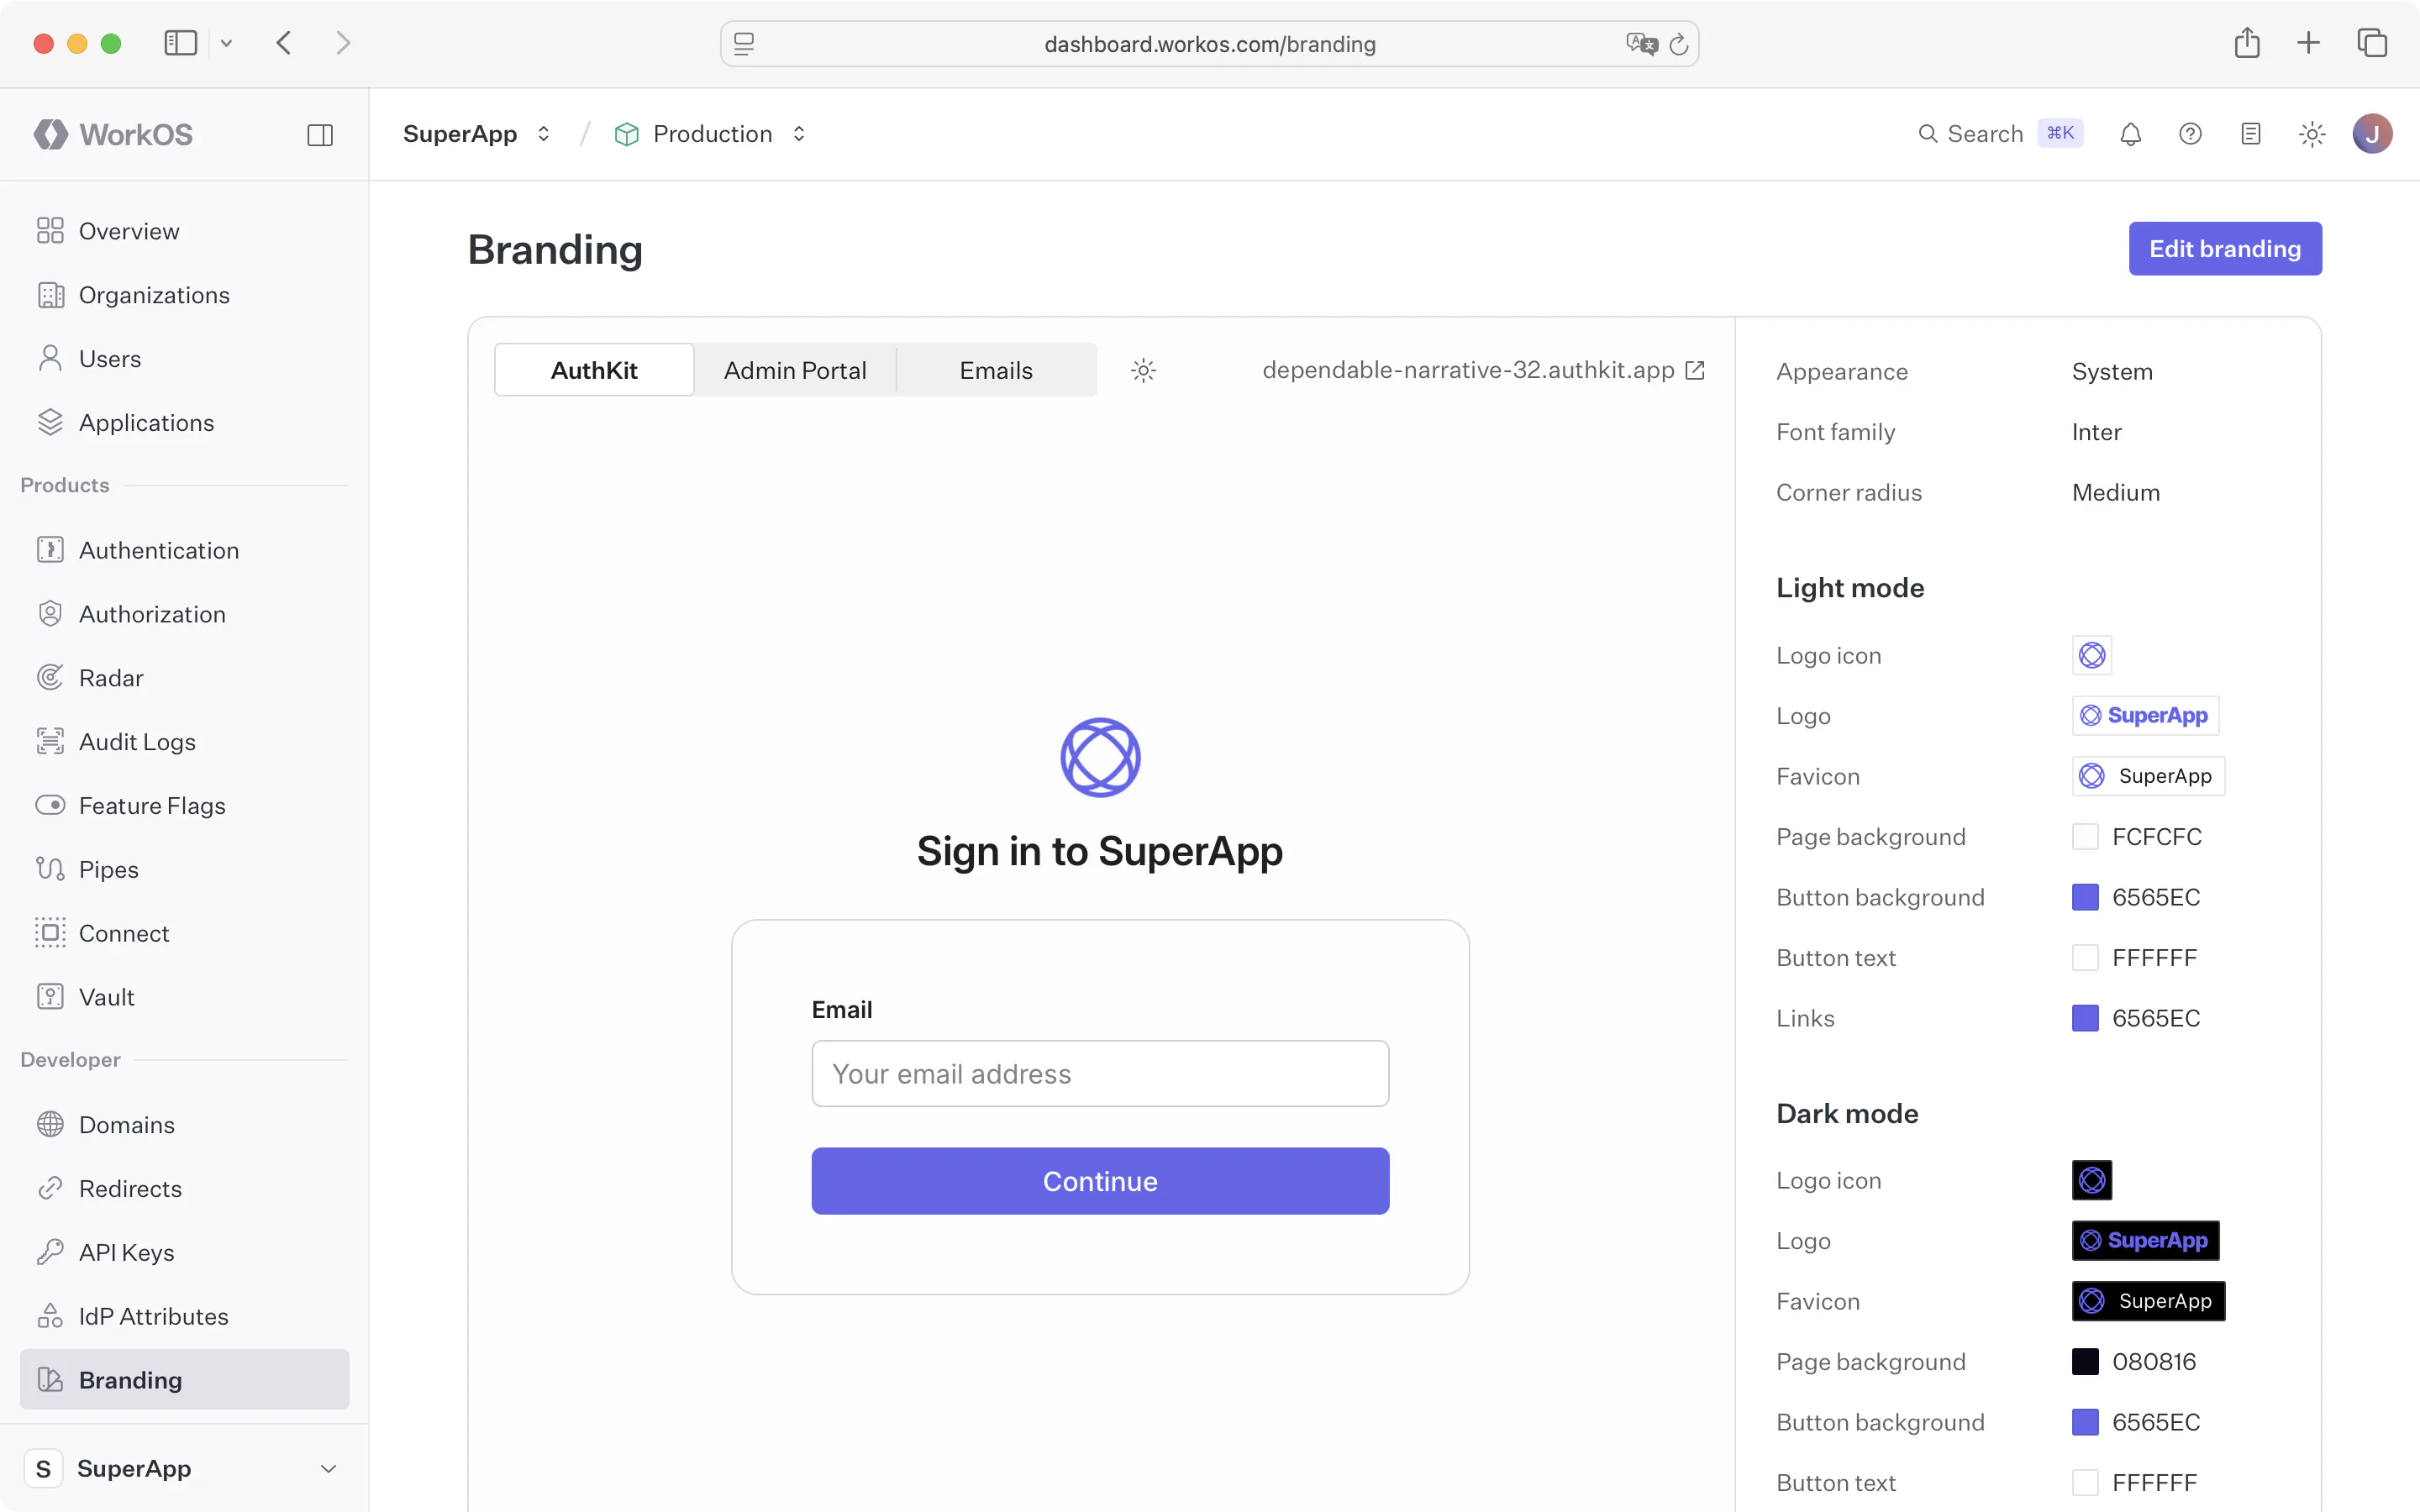Image resolution: width=2420 pixels, height=1512 pixels.
Task: Click the API Keys key icon
Action: point(50,1252)
